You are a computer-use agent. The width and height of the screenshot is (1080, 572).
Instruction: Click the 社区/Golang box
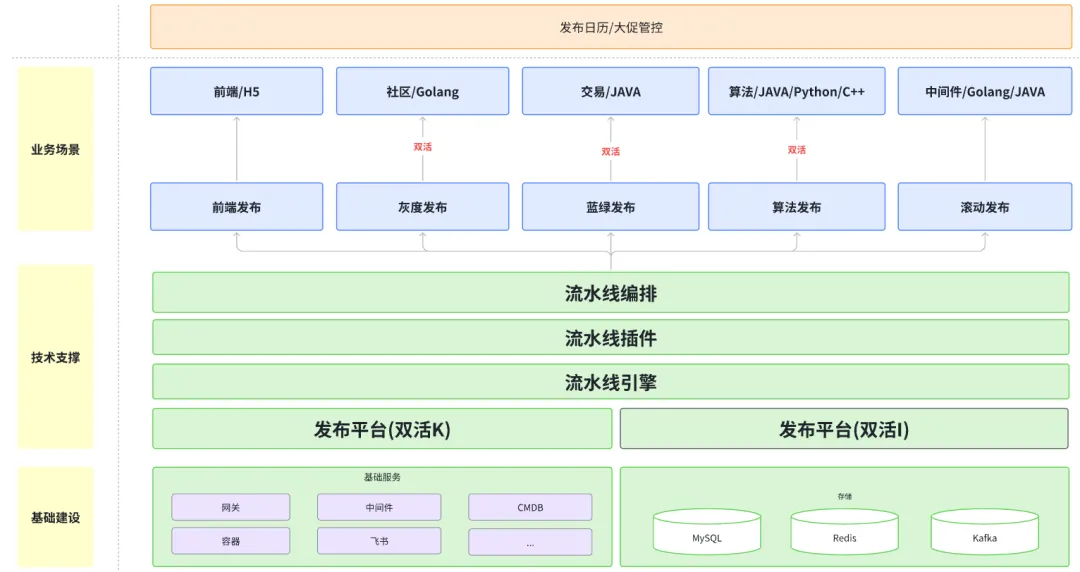(422, 91)
